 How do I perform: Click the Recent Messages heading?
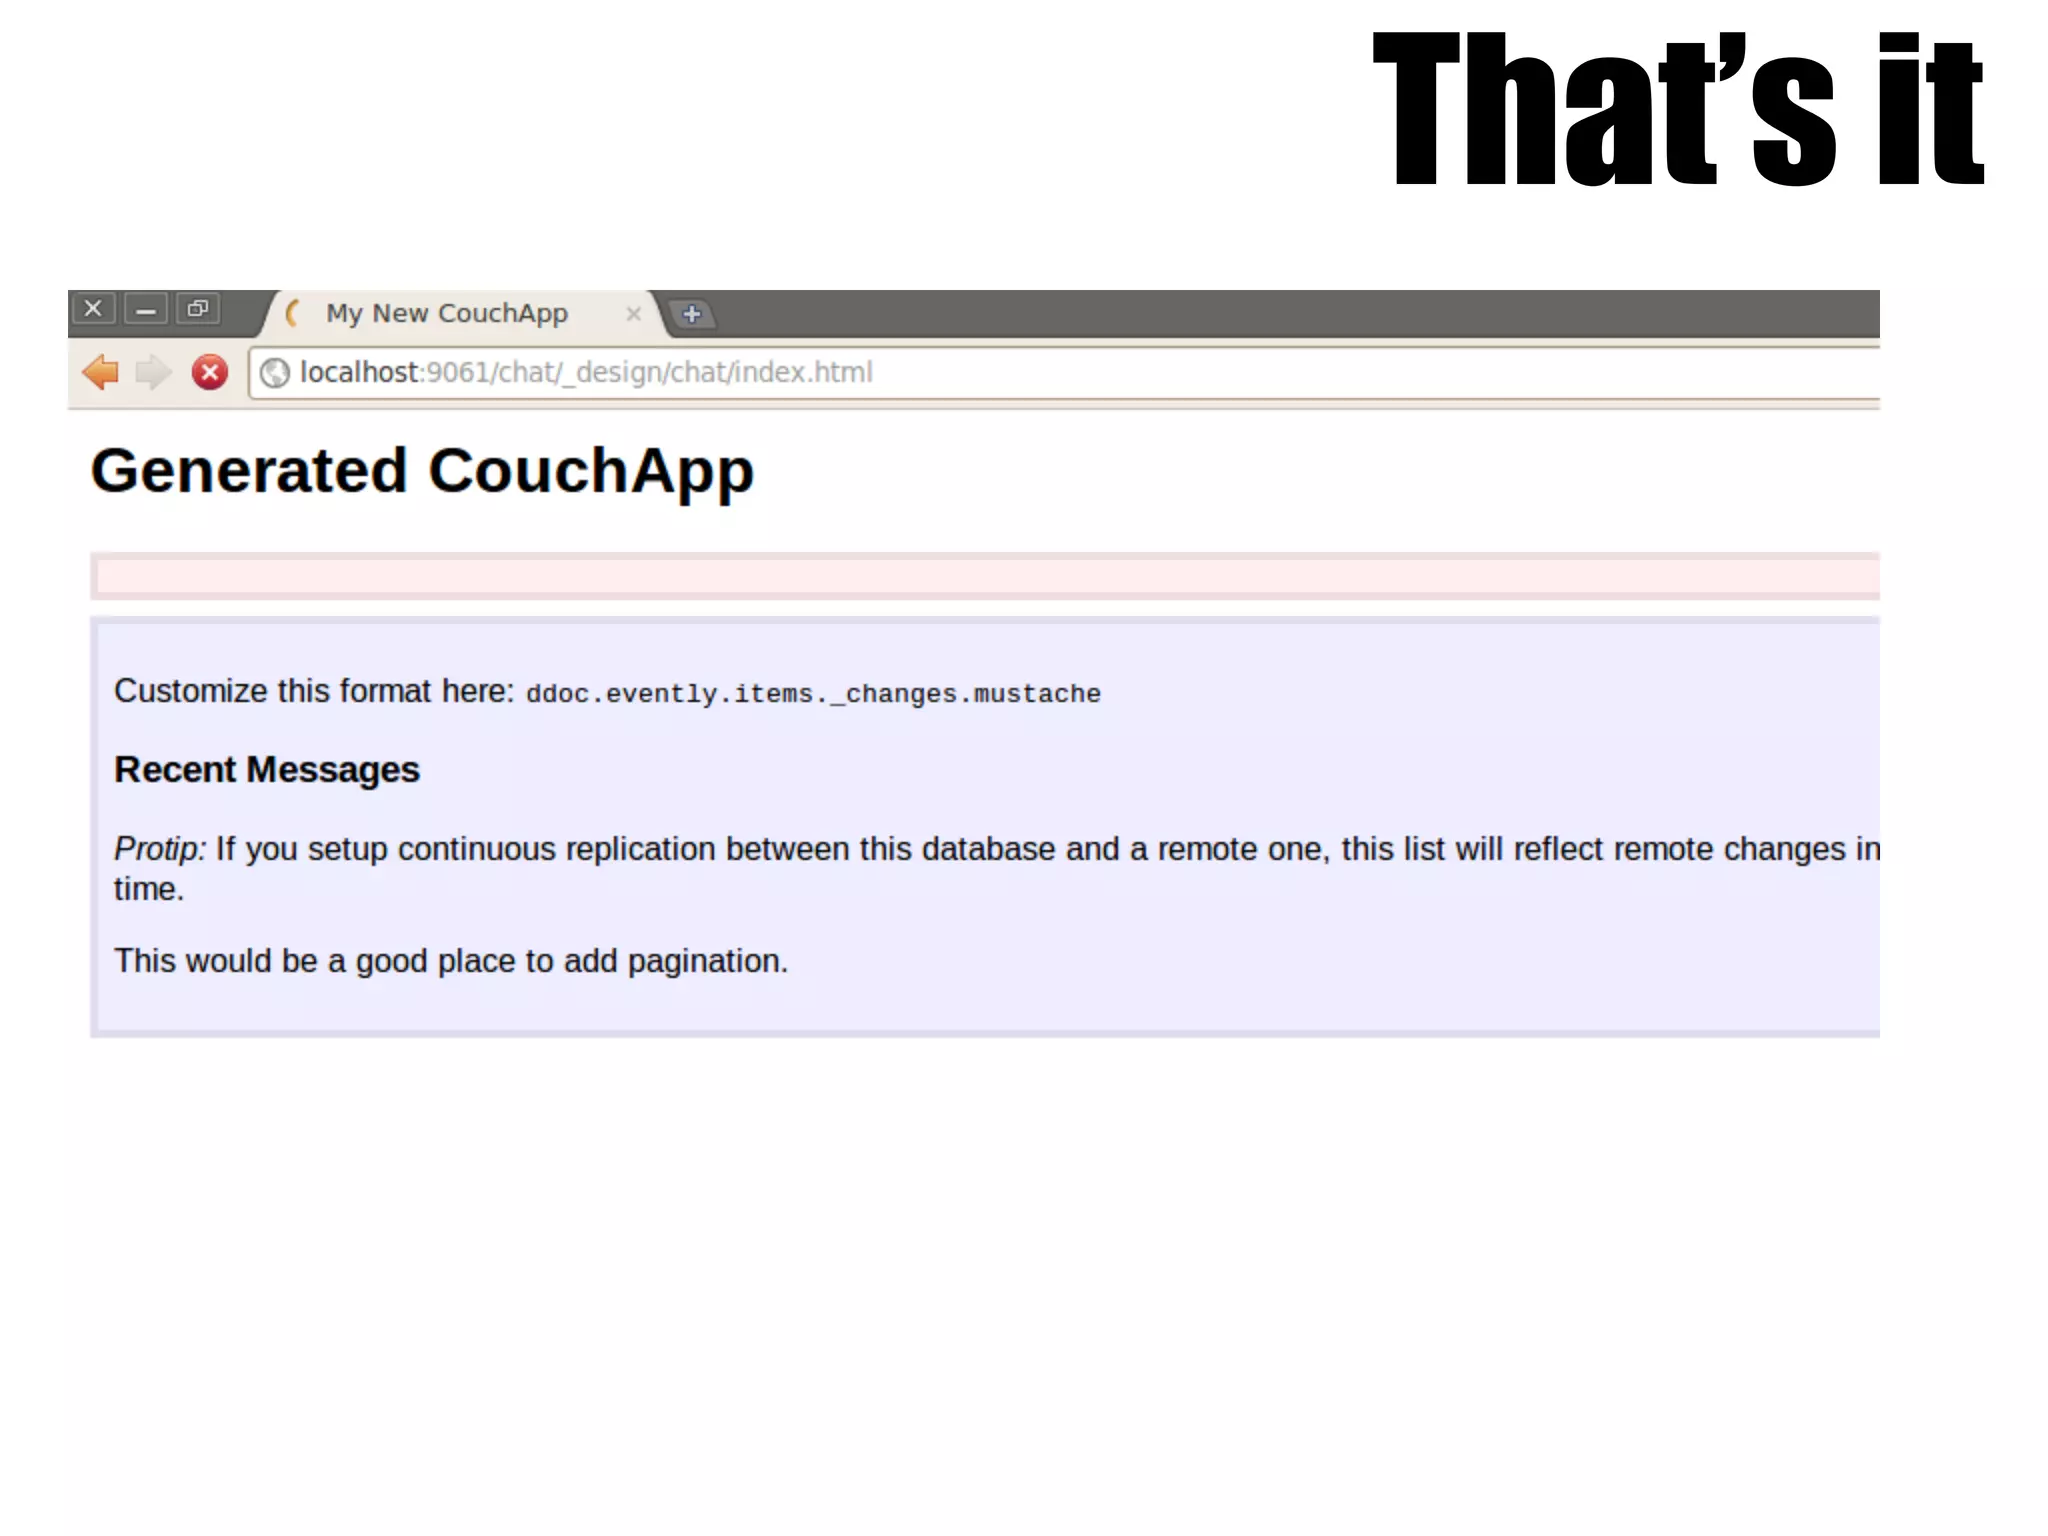[267, 770]
